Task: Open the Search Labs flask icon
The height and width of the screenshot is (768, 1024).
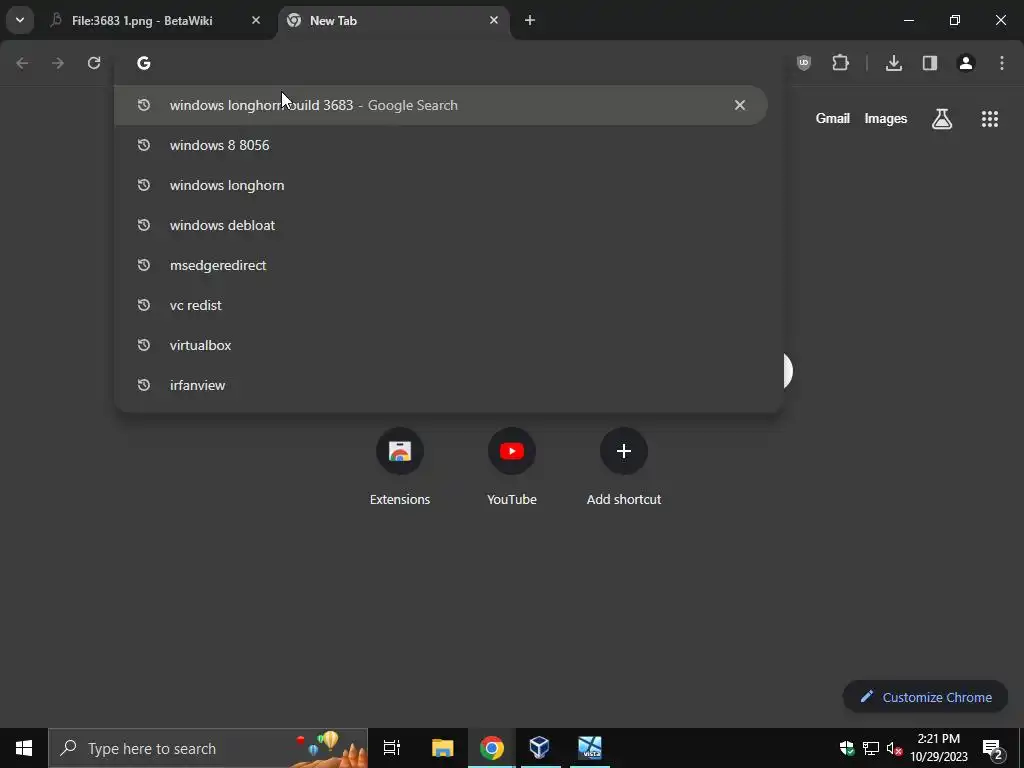Action: 942,119
